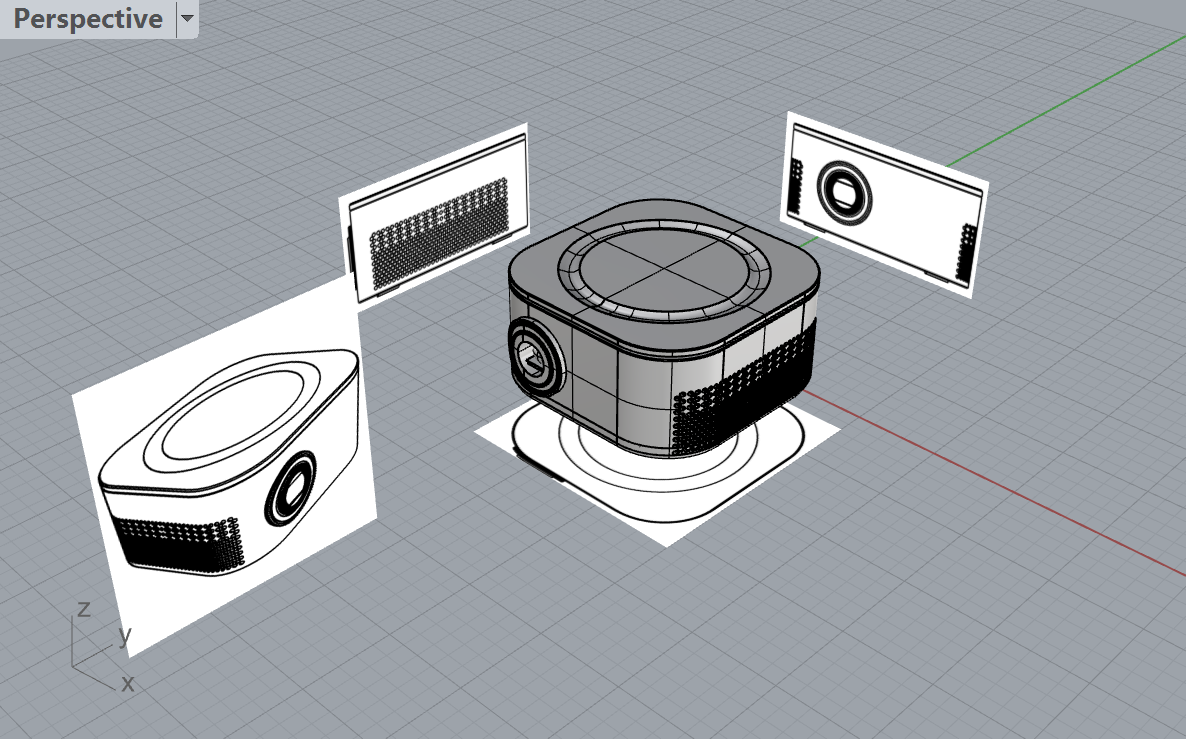Click the lens circle in the left sketch image
The height and width of the screenshot is (739, 1186).
point(290,489)
